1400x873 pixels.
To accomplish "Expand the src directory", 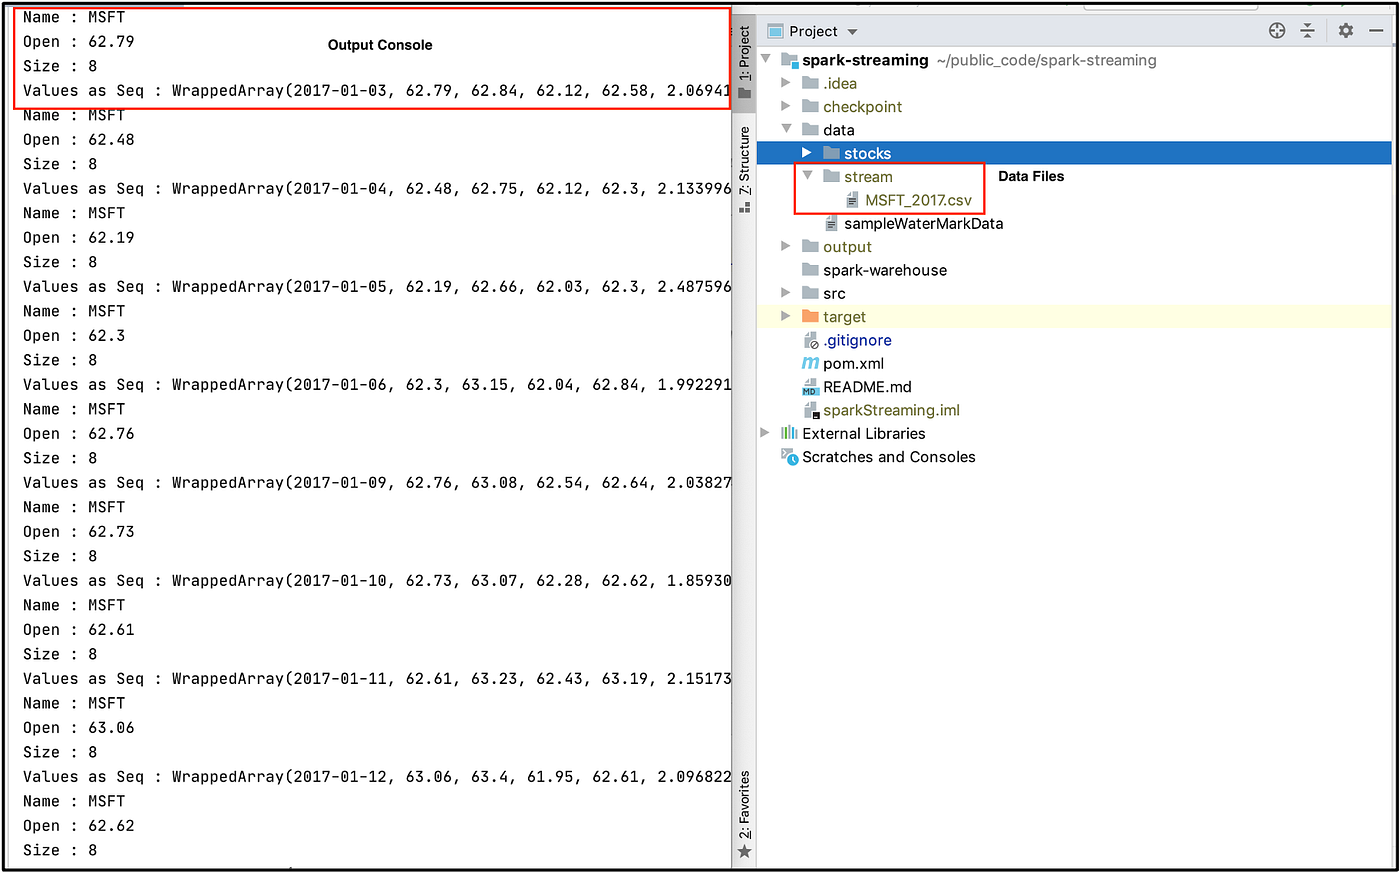I will [786, 293].
